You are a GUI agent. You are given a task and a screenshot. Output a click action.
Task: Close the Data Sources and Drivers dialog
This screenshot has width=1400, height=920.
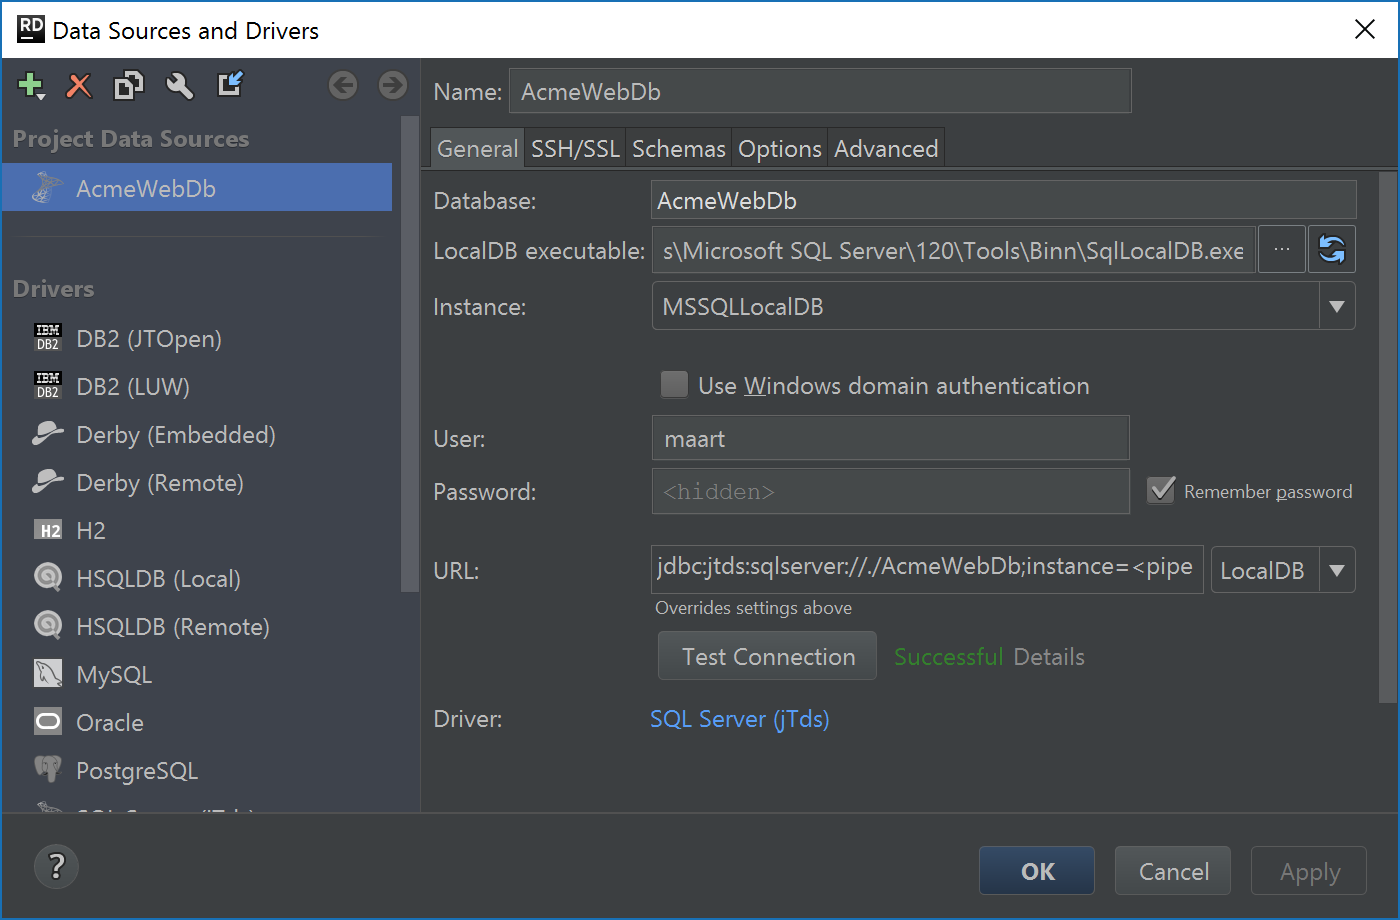(1365, 30)
